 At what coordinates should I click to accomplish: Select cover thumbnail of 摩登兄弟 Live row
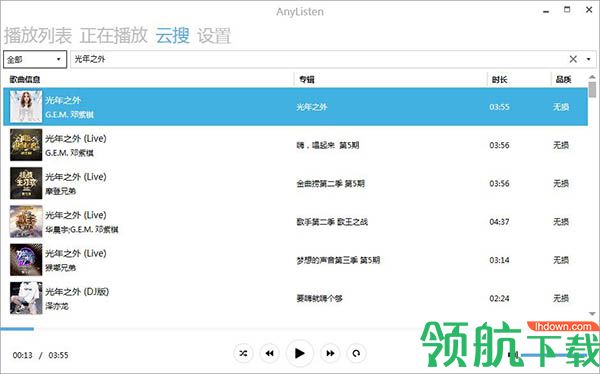(x=26, y=183)
